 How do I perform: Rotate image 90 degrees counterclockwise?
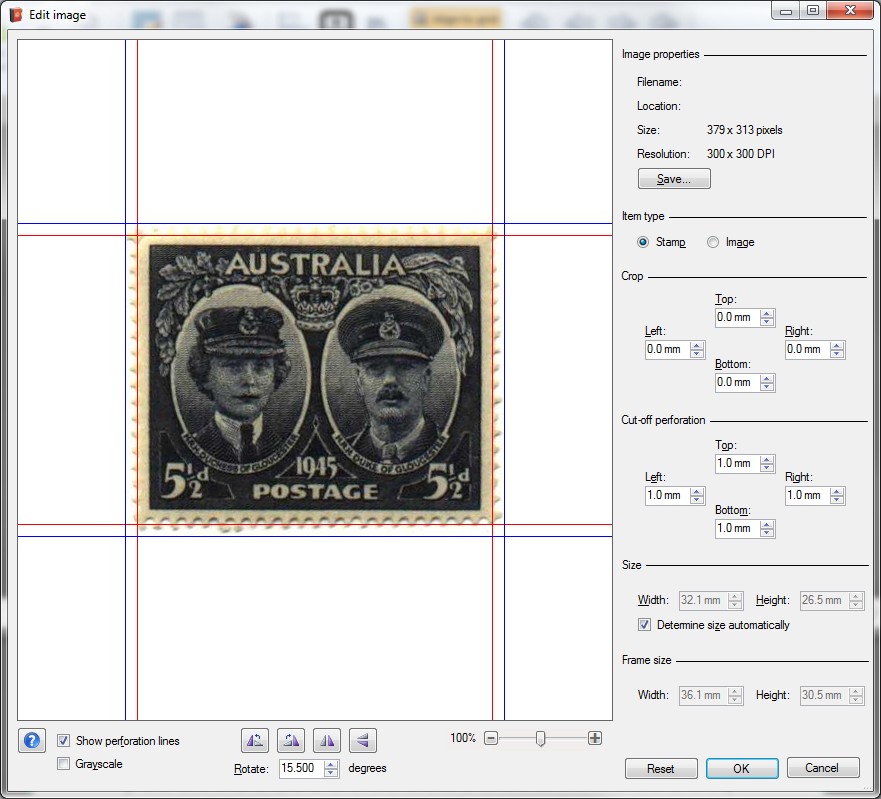click(255, 740)
